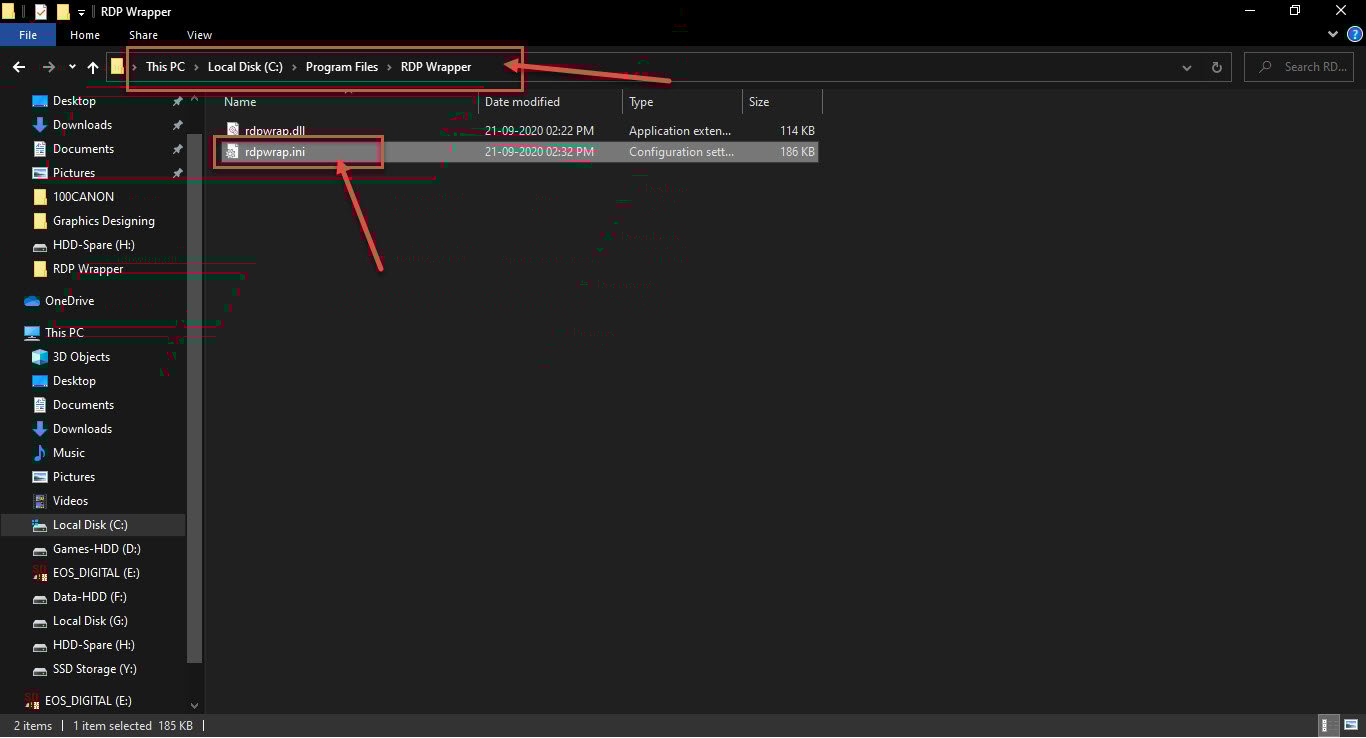This screenshot has height=738, width=1366.
Task: Switch to Details view in the status bar
Action: coord(1327,726)
